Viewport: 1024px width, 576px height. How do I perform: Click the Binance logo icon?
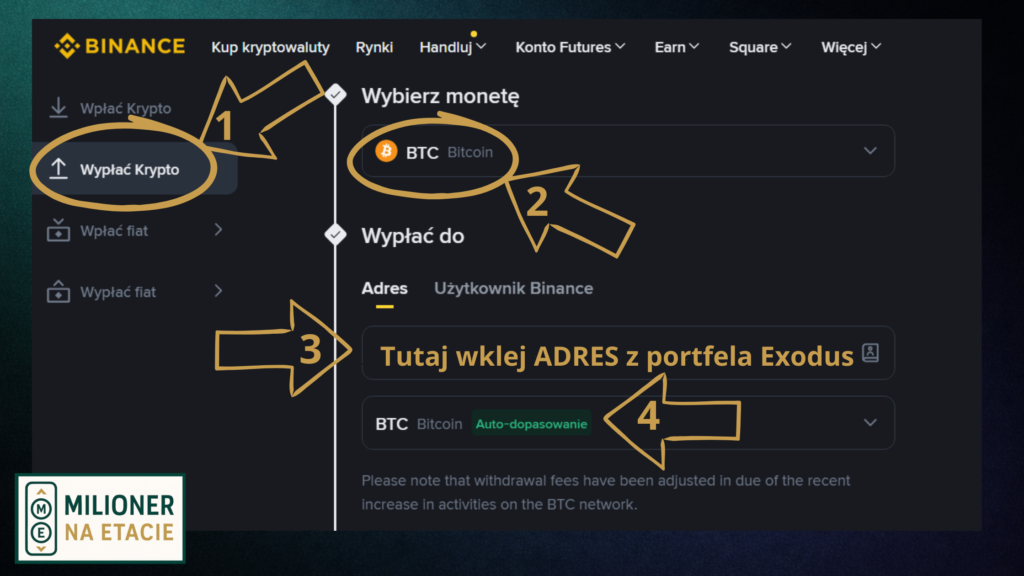tap(67, 46)
